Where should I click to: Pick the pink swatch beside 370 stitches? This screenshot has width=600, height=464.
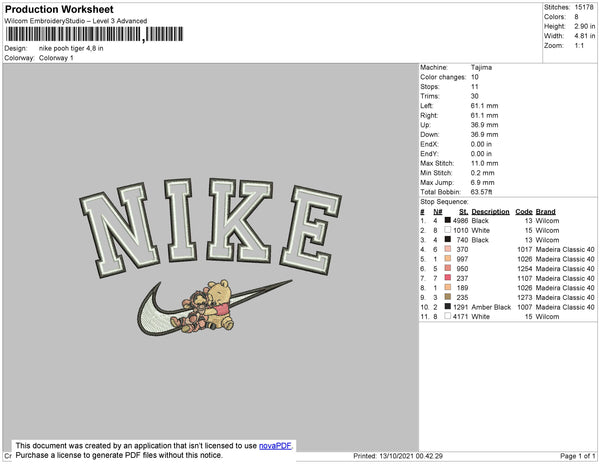[447, 249]
